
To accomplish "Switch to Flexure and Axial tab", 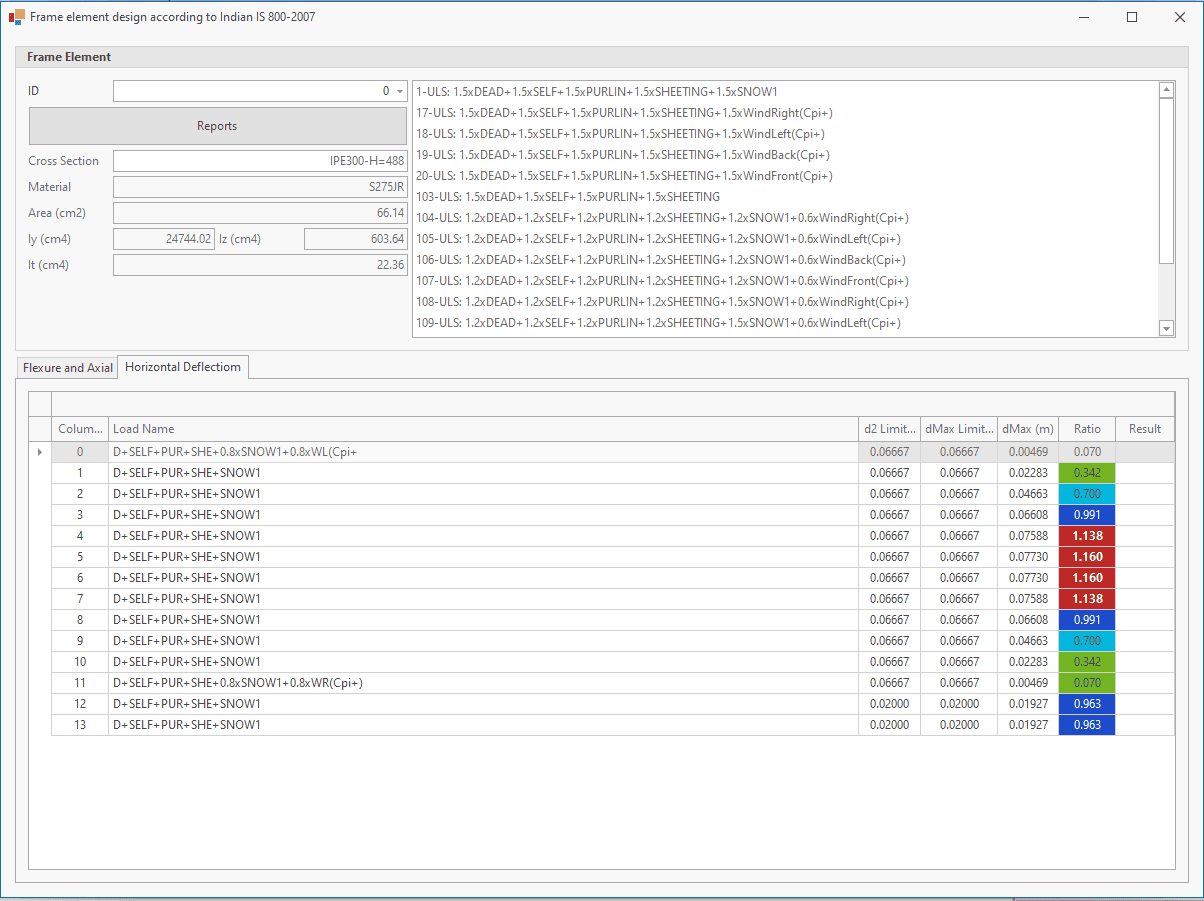I will pyautogui.click(x=68, y=368).
